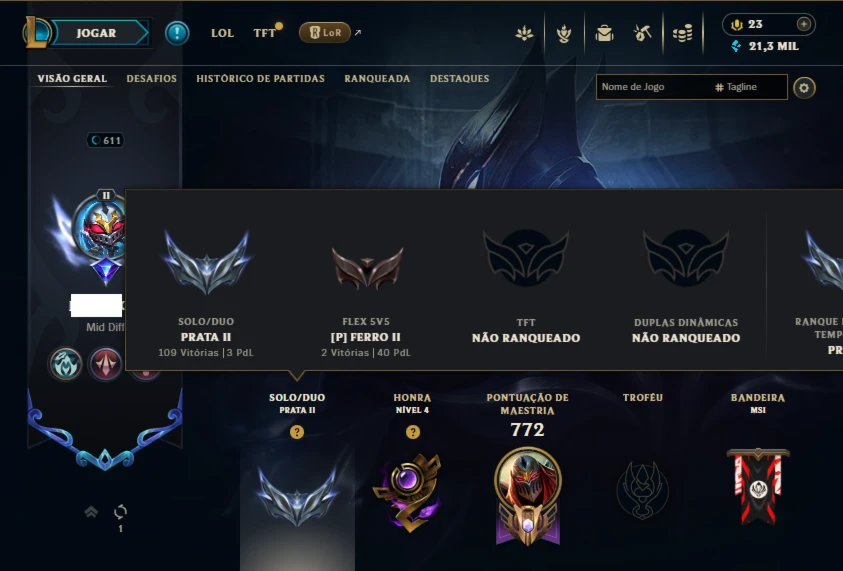Open the Store coins icon
Viewport: 843px width, 571px height.
(x=683, y=34)
